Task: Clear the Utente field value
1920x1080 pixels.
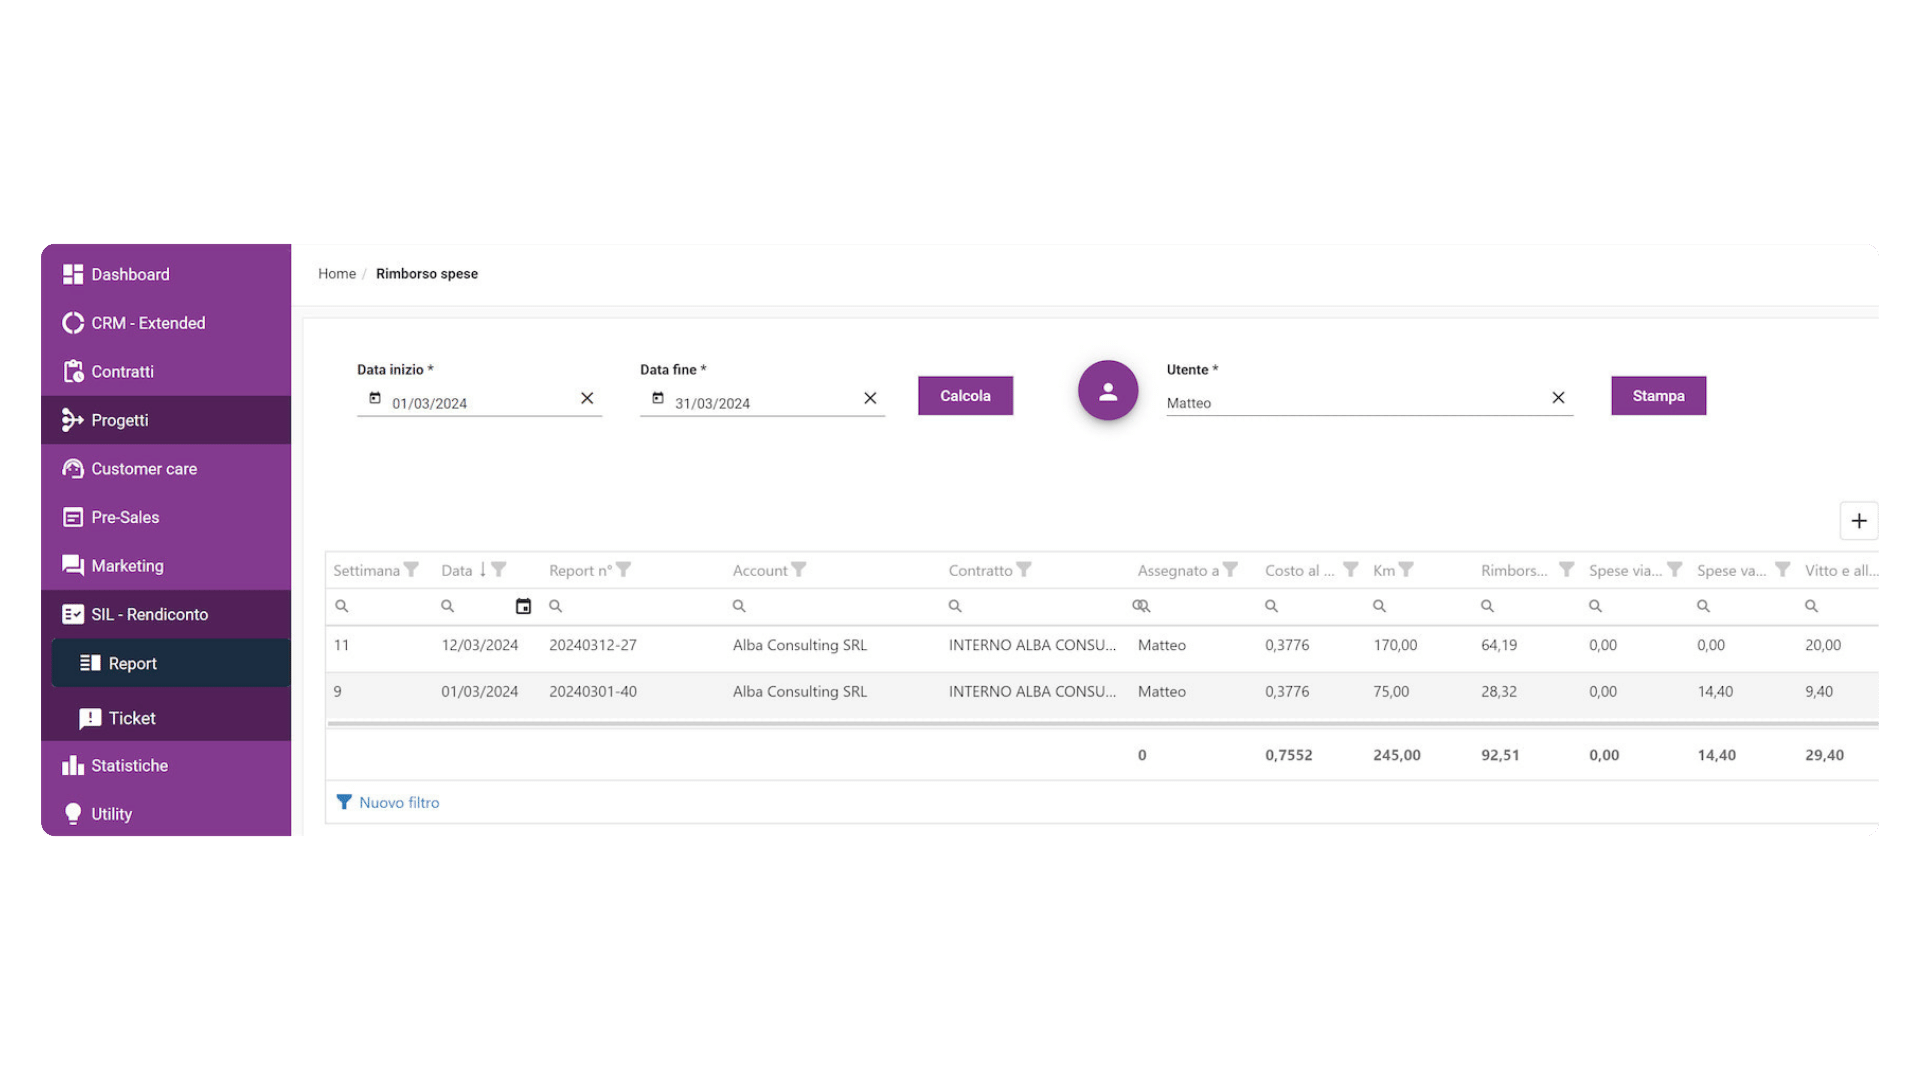Action: coord(1558,398)
